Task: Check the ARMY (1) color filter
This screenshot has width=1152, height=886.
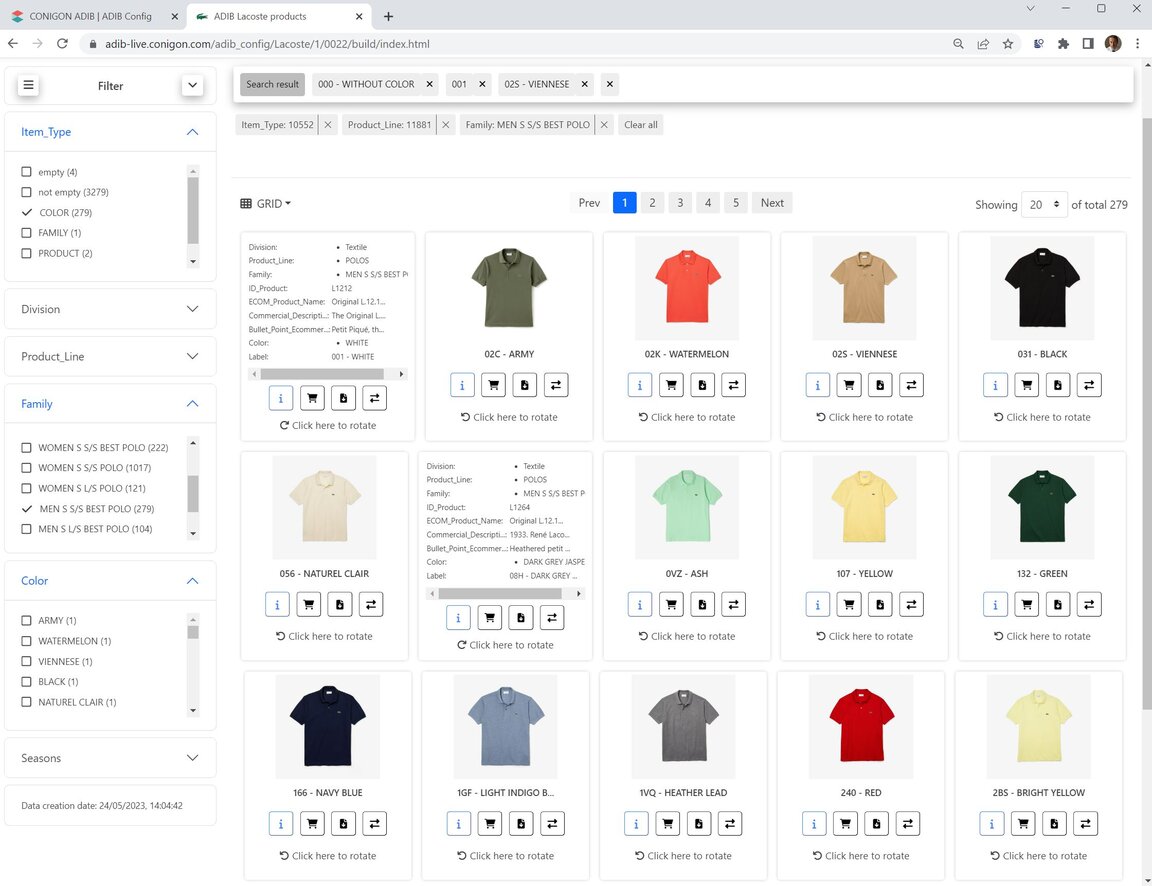Action: tap(26, 621)
